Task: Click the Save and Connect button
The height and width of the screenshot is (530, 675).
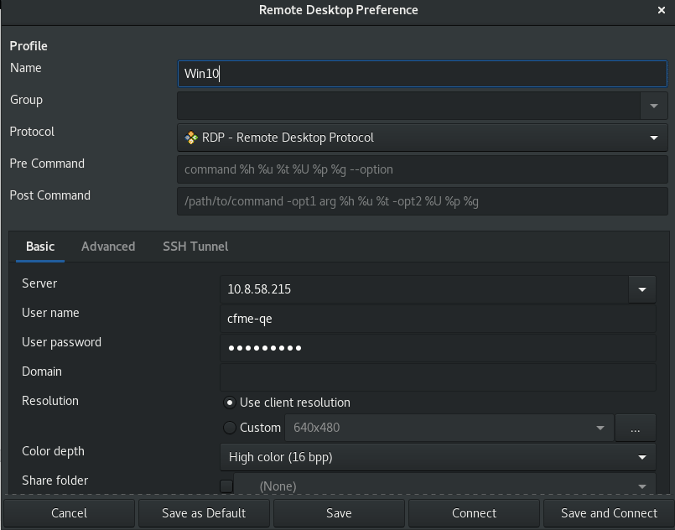Action: [x=608, y=513]
